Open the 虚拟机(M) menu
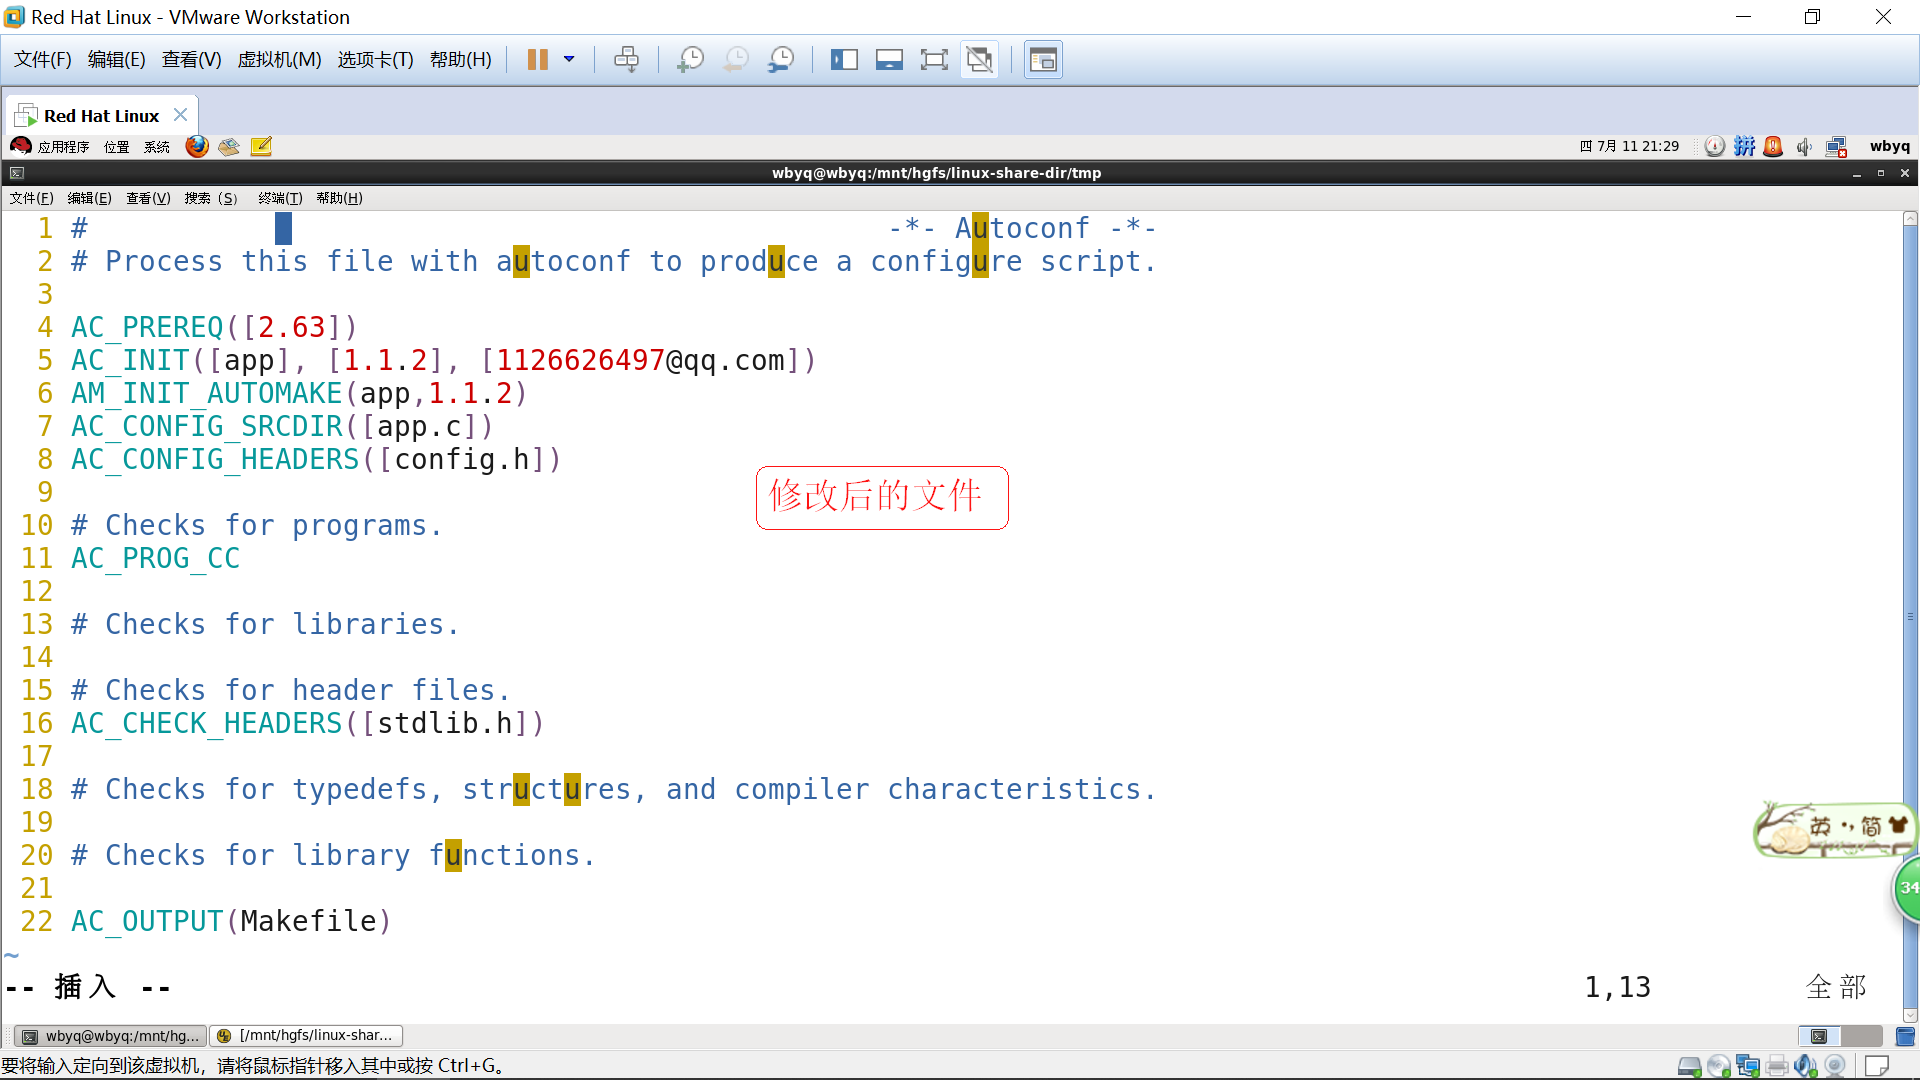The image size is (1920, 1080). [x=279, y=60]
